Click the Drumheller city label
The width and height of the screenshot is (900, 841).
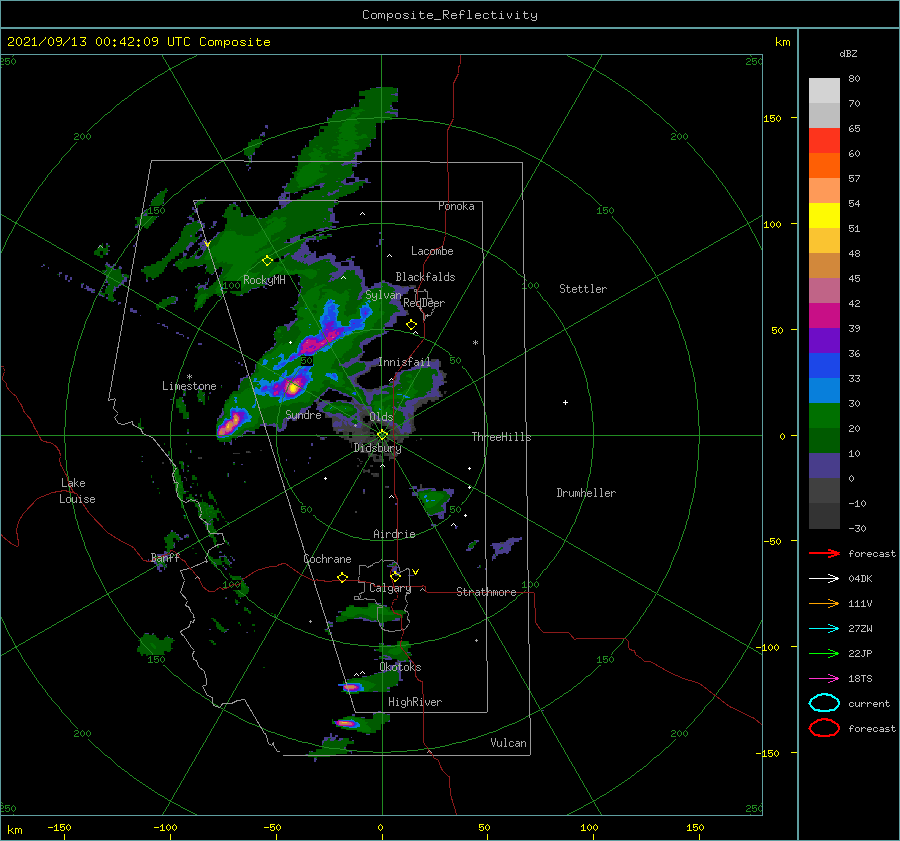pyautogui.click(x=586, y=493)
